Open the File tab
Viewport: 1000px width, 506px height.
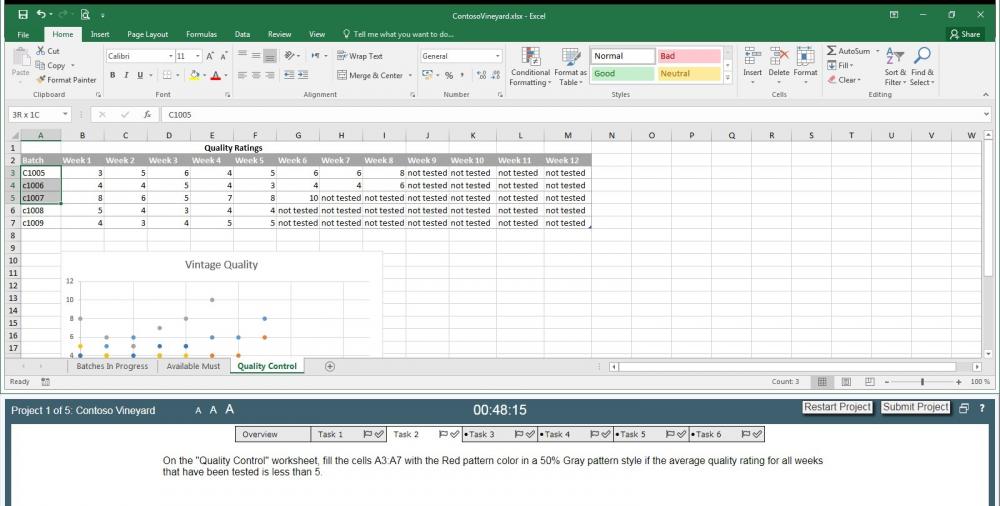point(23,34)
